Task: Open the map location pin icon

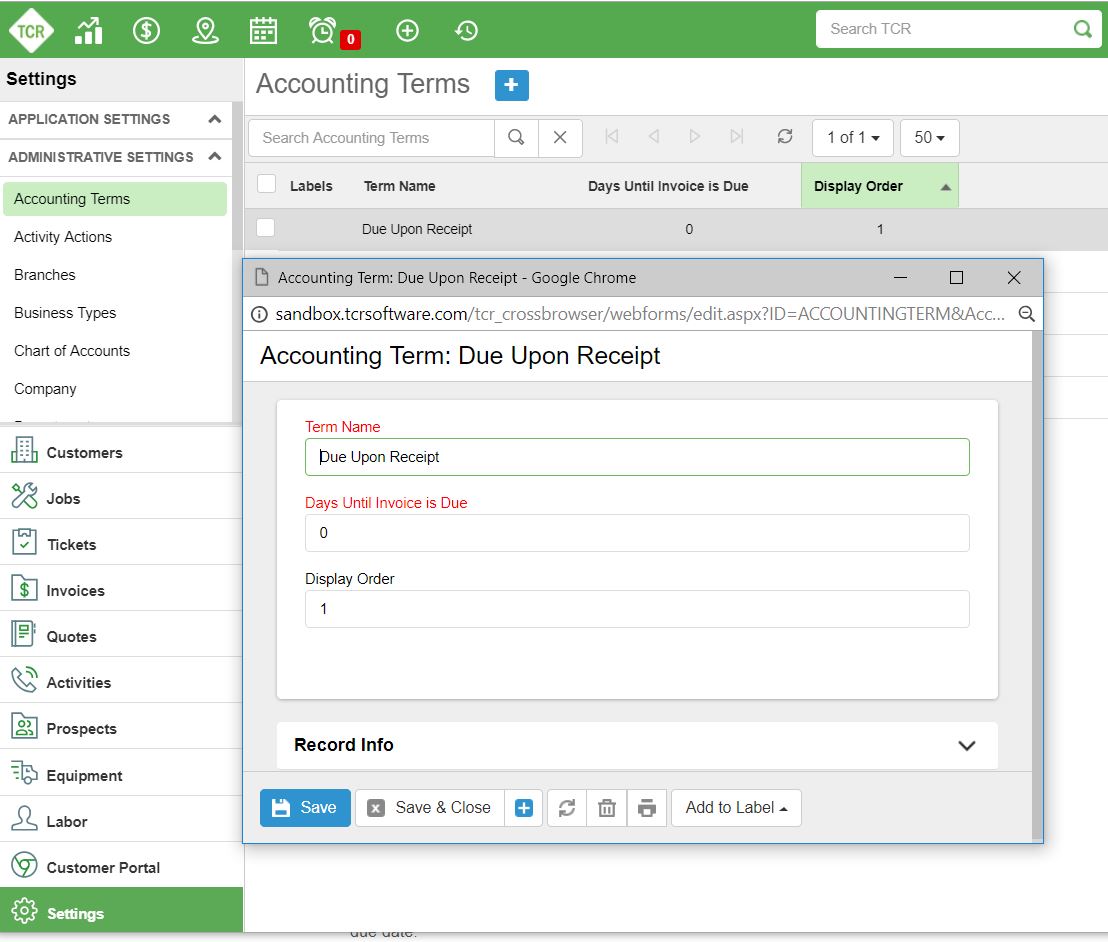Action: click(x=205, y=31)
